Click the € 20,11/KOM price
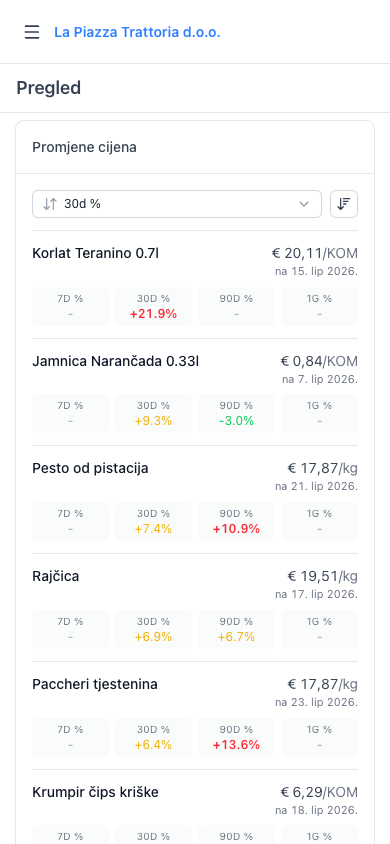The image size is (390, 844). click(314, 254)
